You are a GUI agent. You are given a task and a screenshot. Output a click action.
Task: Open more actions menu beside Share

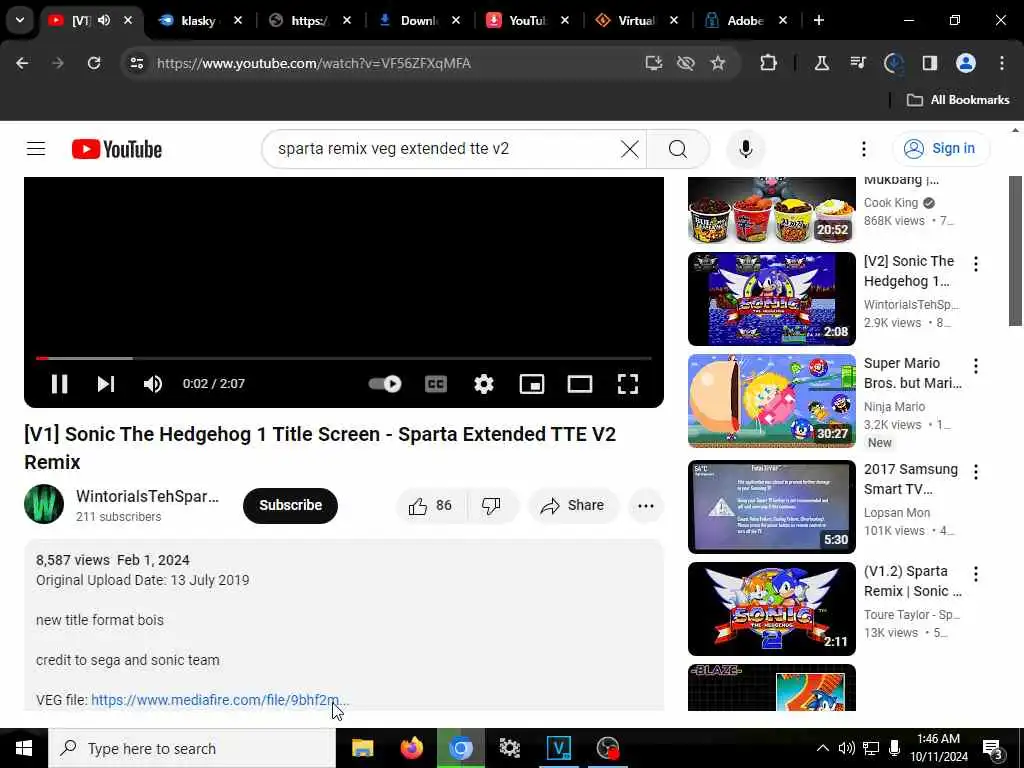pyautogui.click(x=645, y=505)
